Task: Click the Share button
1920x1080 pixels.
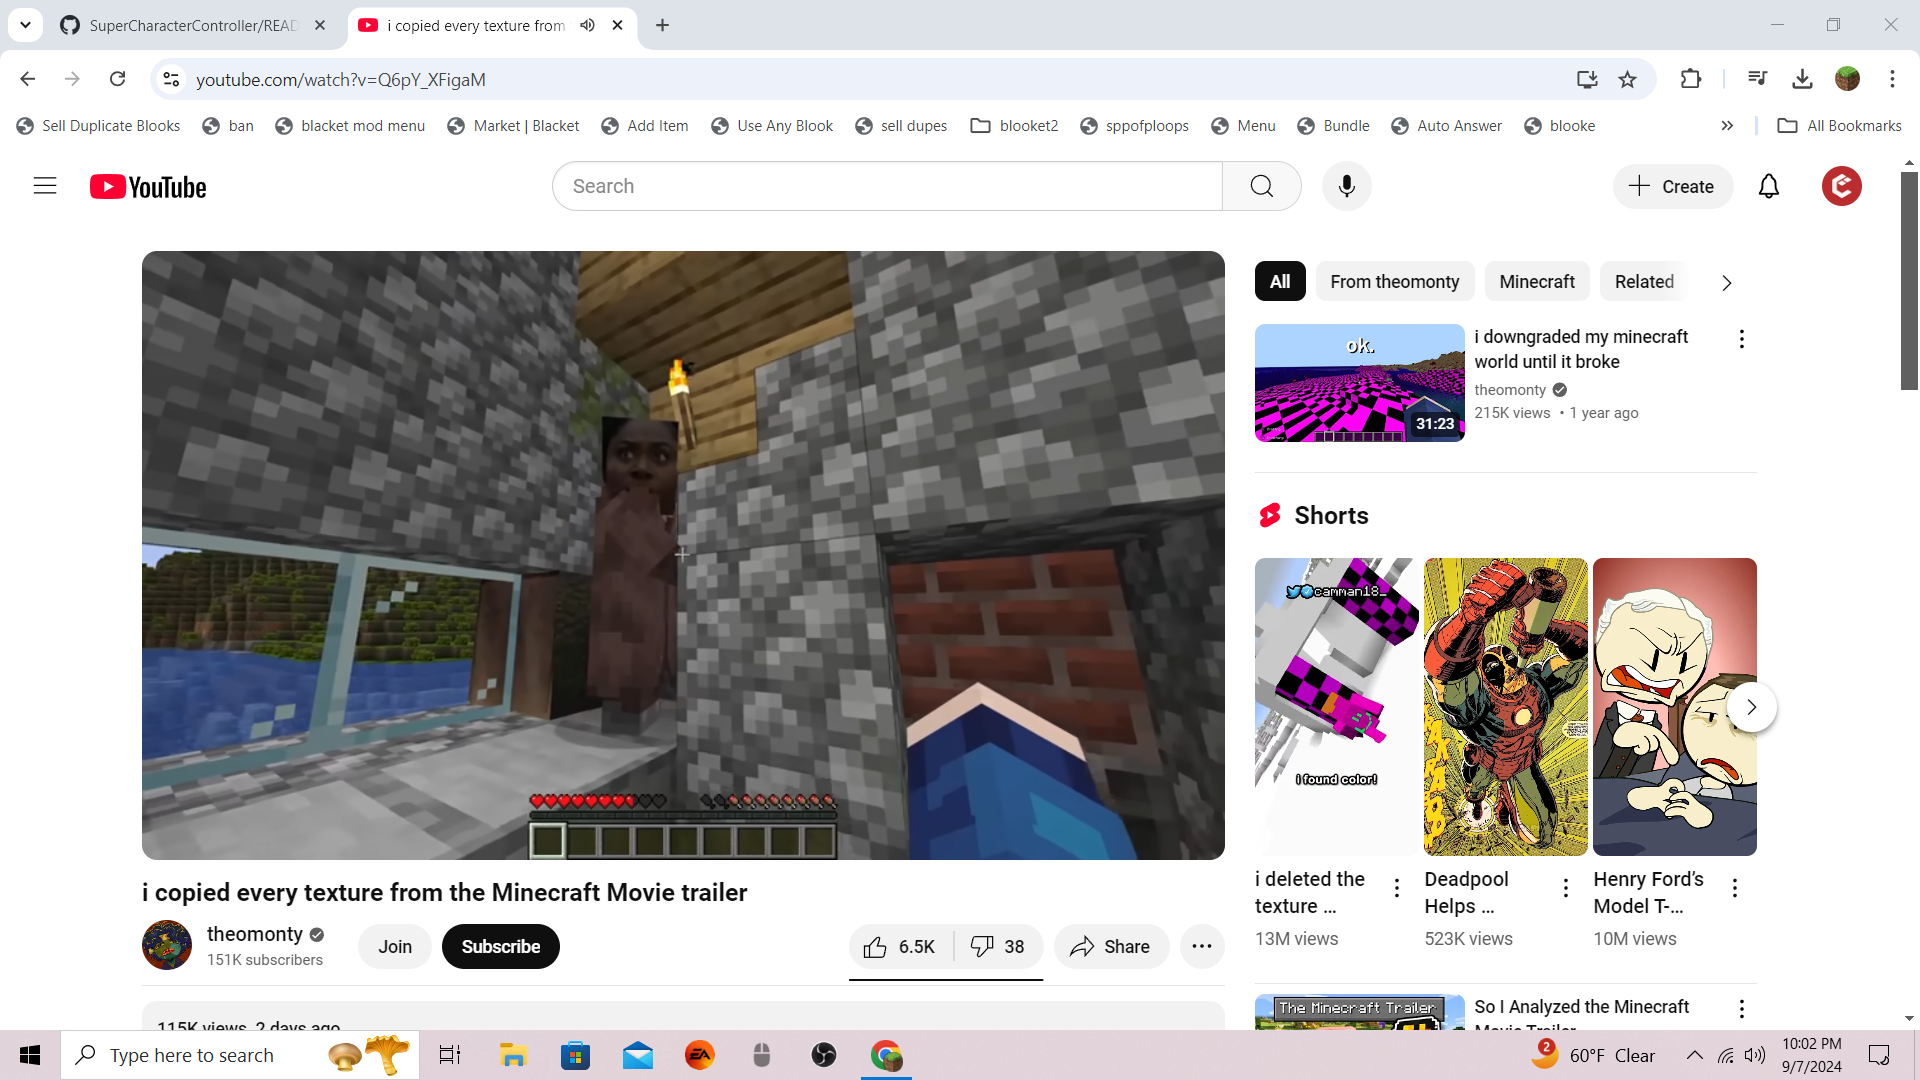Action: pos(1110,947)
